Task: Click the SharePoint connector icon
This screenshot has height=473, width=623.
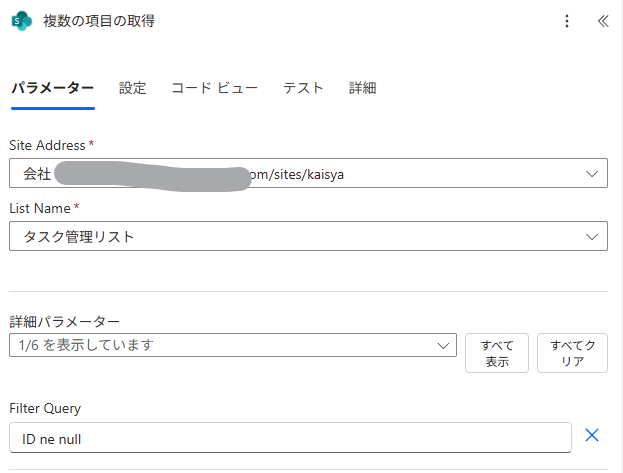Action: coord(21,21)
